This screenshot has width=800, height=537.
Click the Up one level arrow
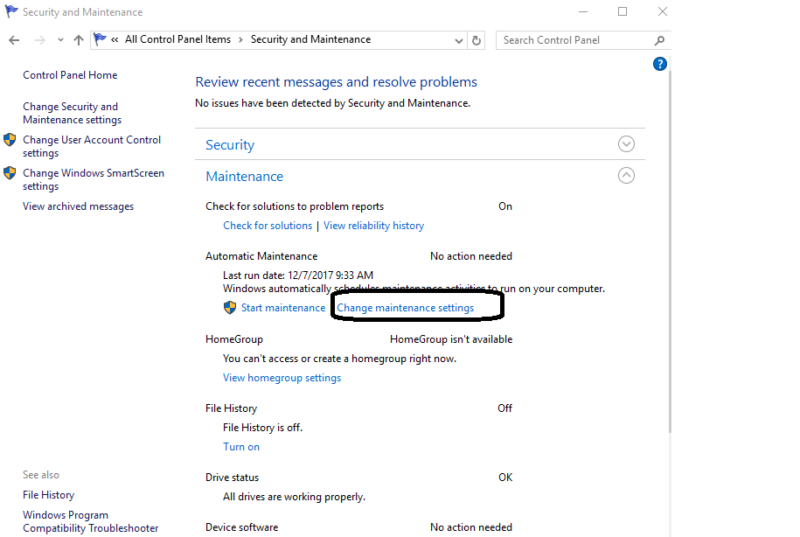coord(78,40)
